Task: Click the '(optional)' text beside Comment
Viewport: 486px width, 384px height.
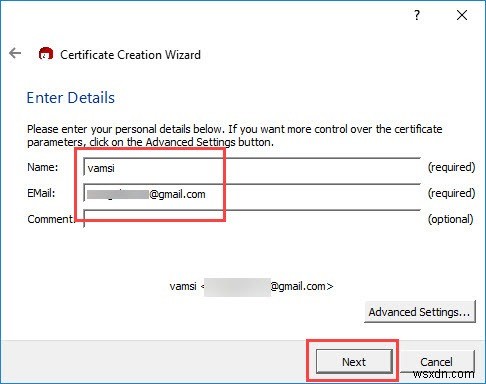Action: pyautogui.click(x=450, y=219)
